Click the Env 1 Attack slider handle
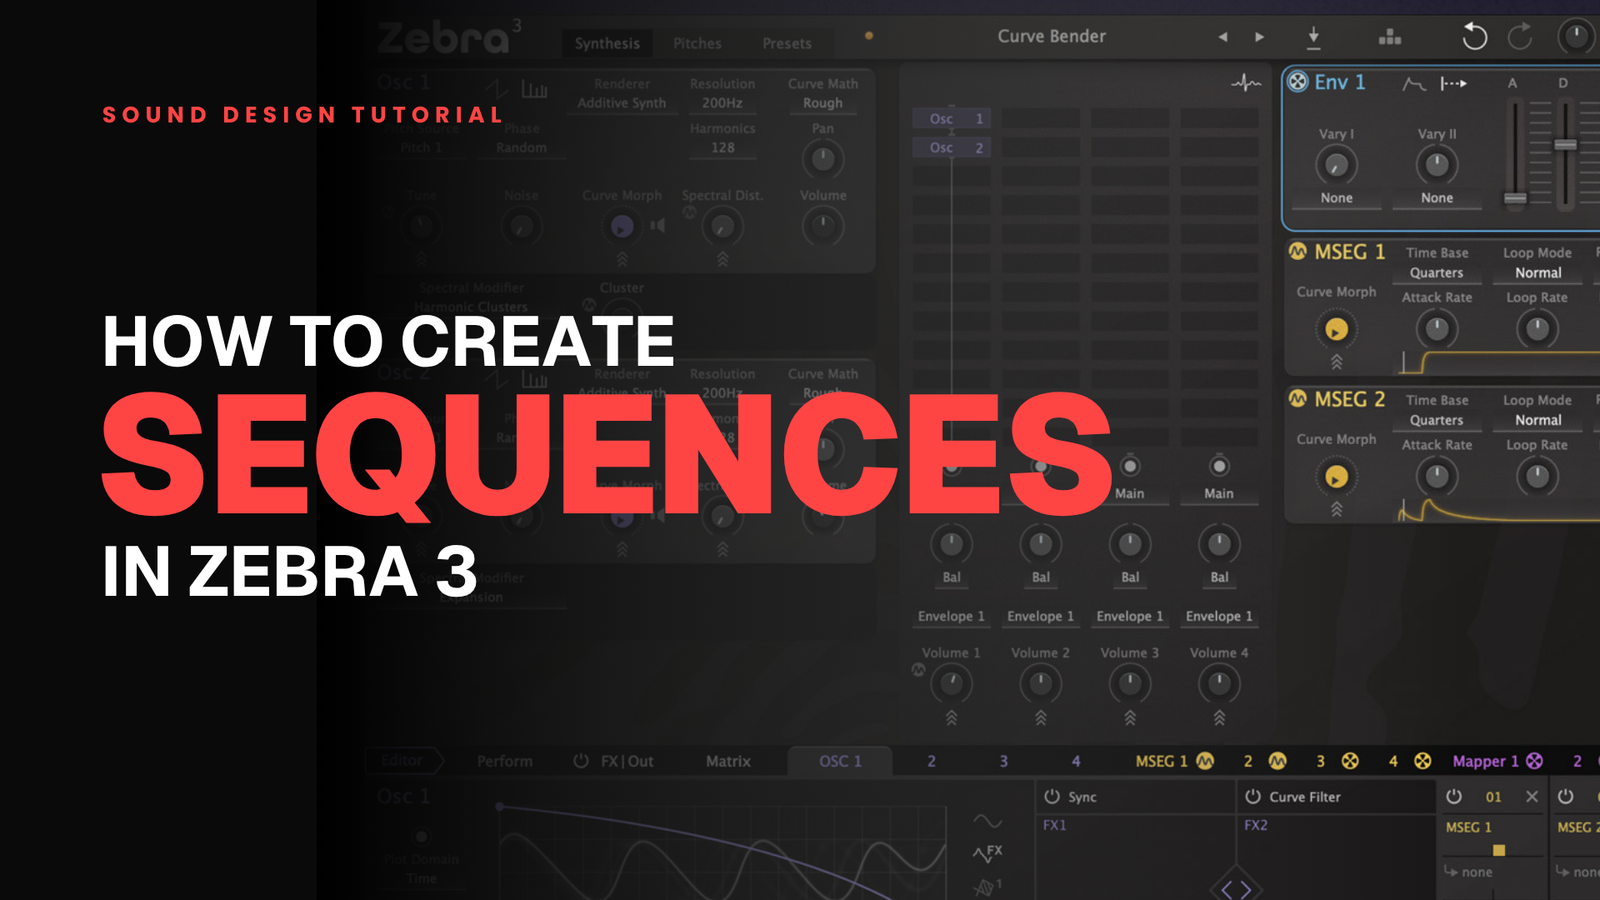The height and width of the screenshot is (900, 1600). click(x=1516, y=198)
